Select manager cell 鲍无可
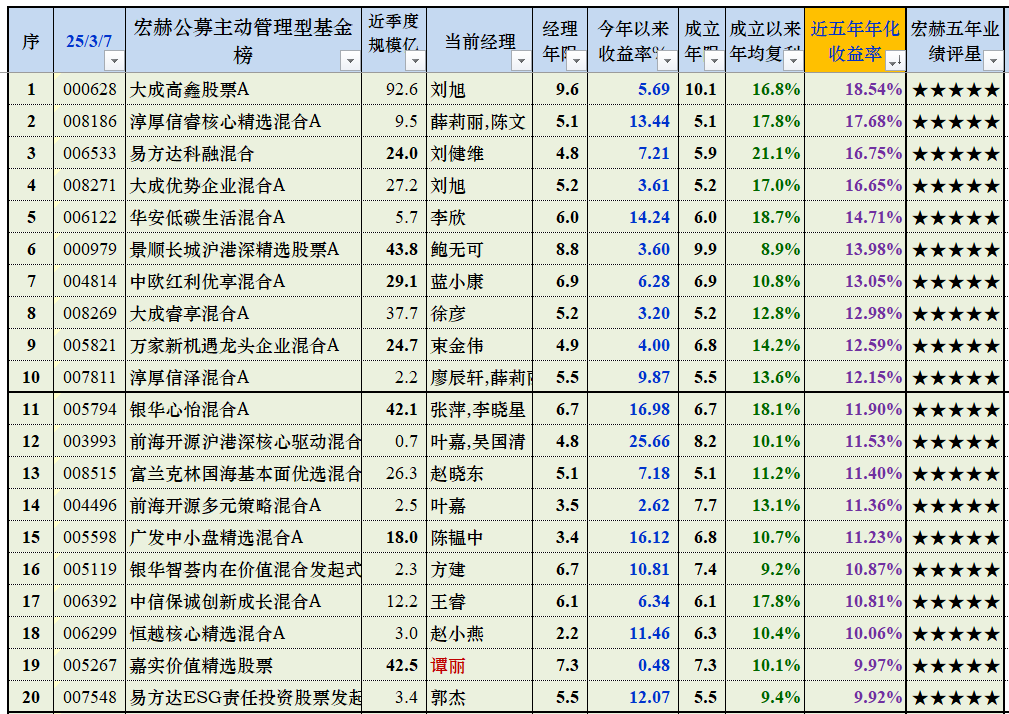The height and width of the screenshot is (714, 1009). (457, 250)
